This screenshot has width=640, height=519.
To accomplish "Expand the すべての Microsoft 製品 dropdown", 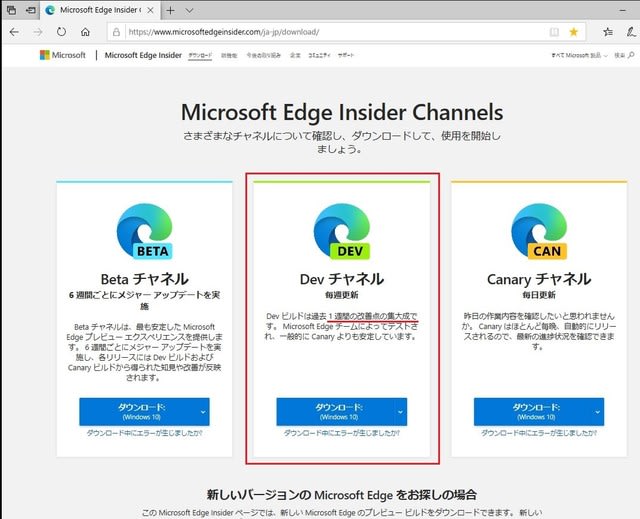I will tap(580, 55).
